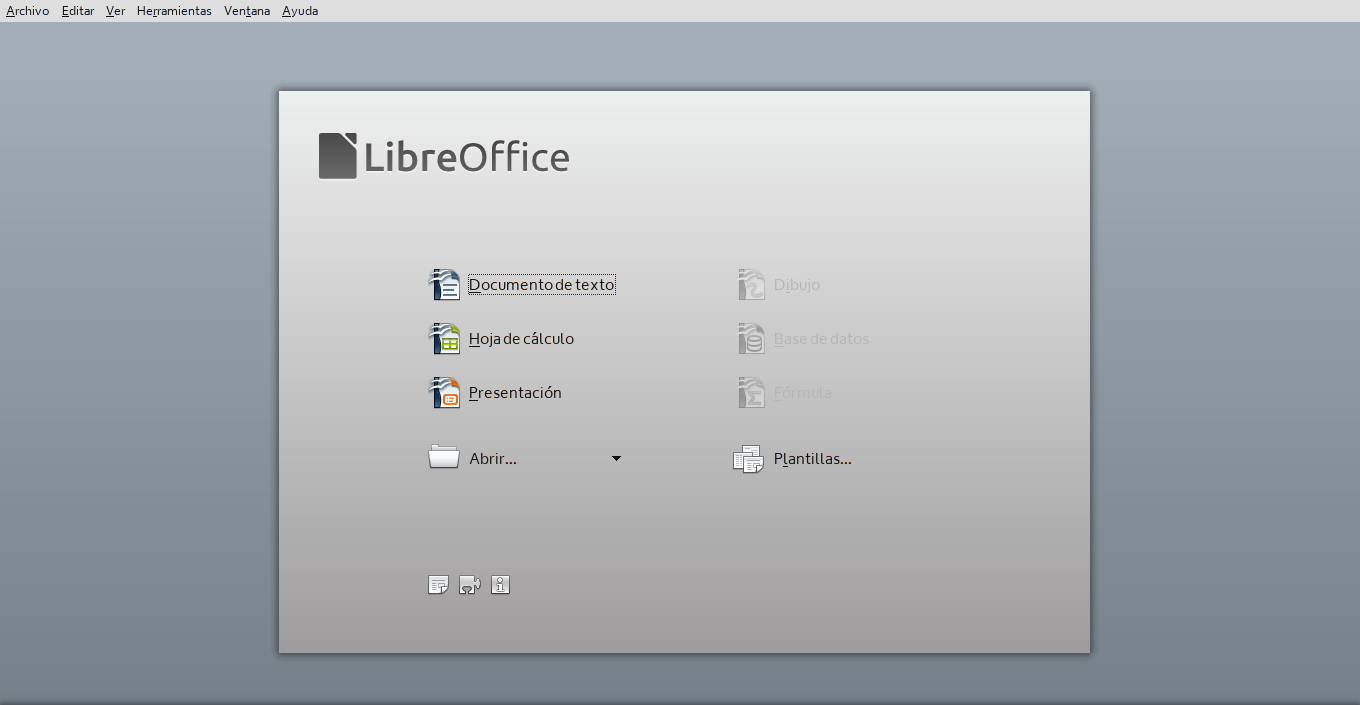Click the Hoja de cálculo spreadsheet icon
The image size is (1360, 705).
(445, 339)
